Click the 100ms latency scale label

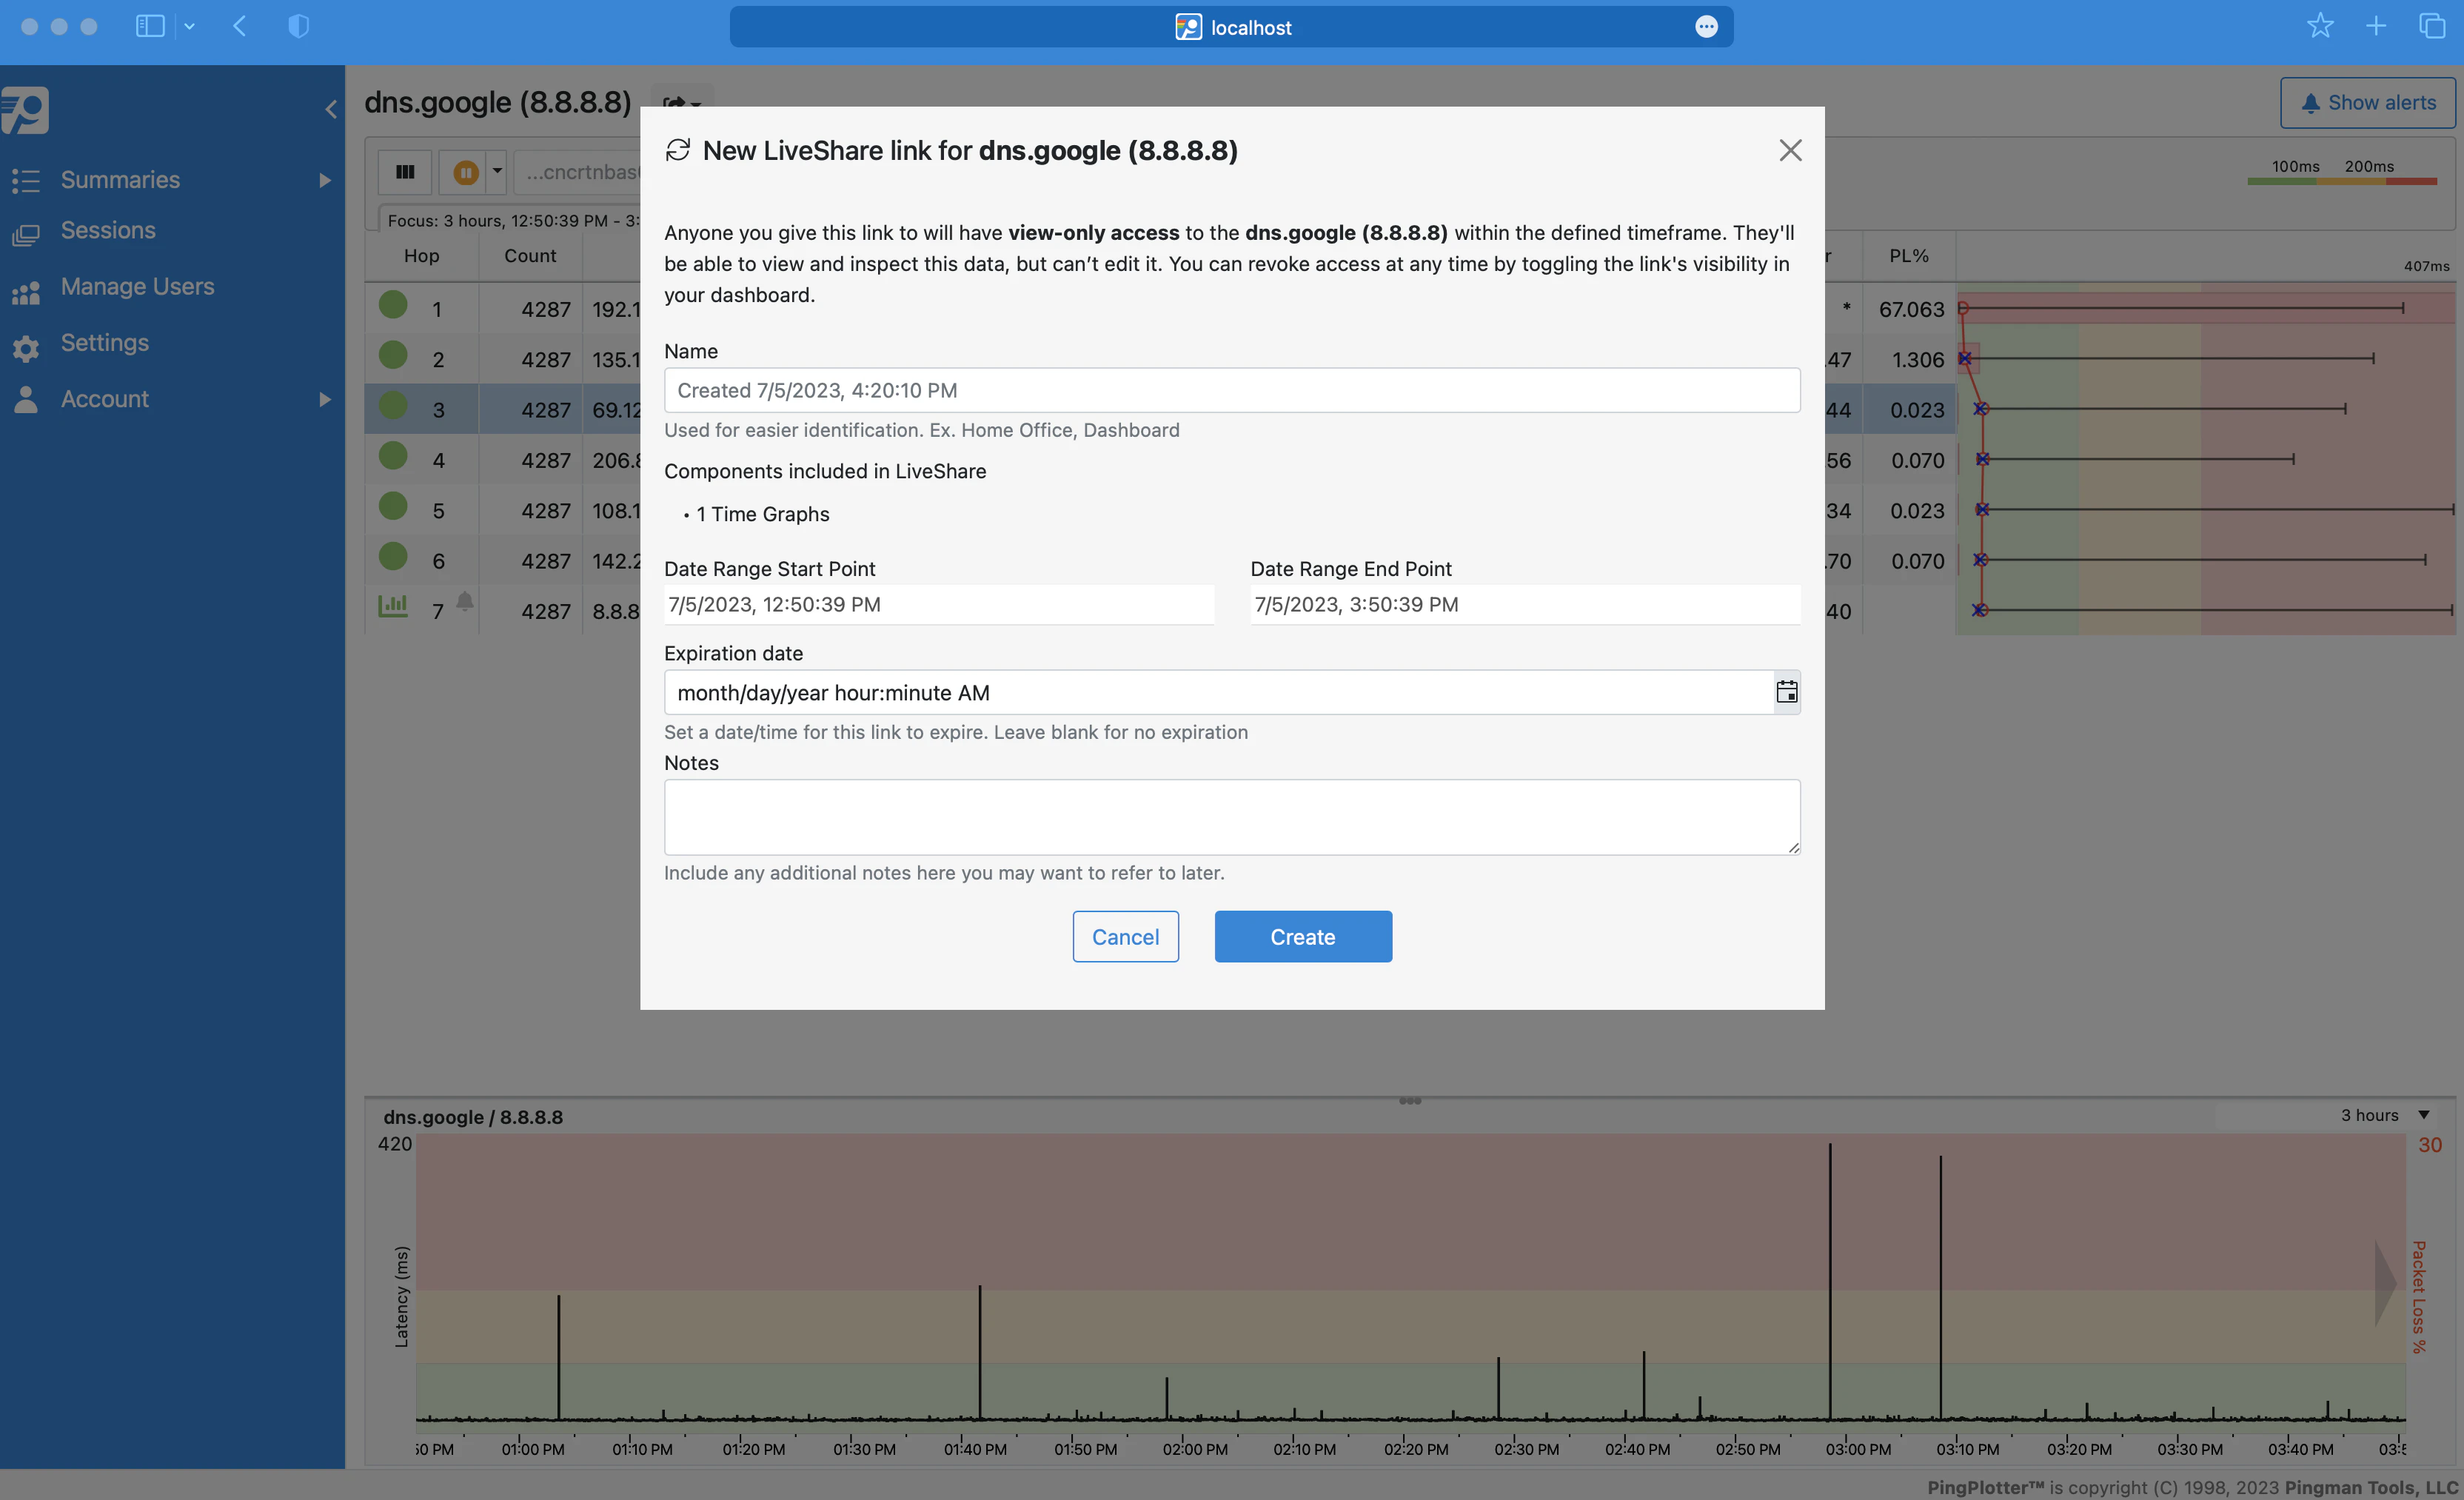pos(2295,166)
